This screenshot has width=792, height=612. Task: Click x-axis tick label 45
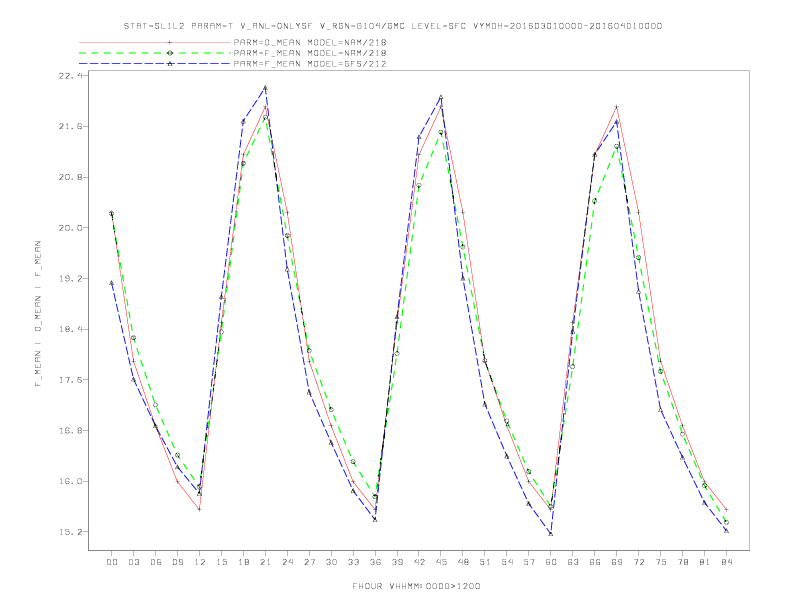(x=441, y=562)
